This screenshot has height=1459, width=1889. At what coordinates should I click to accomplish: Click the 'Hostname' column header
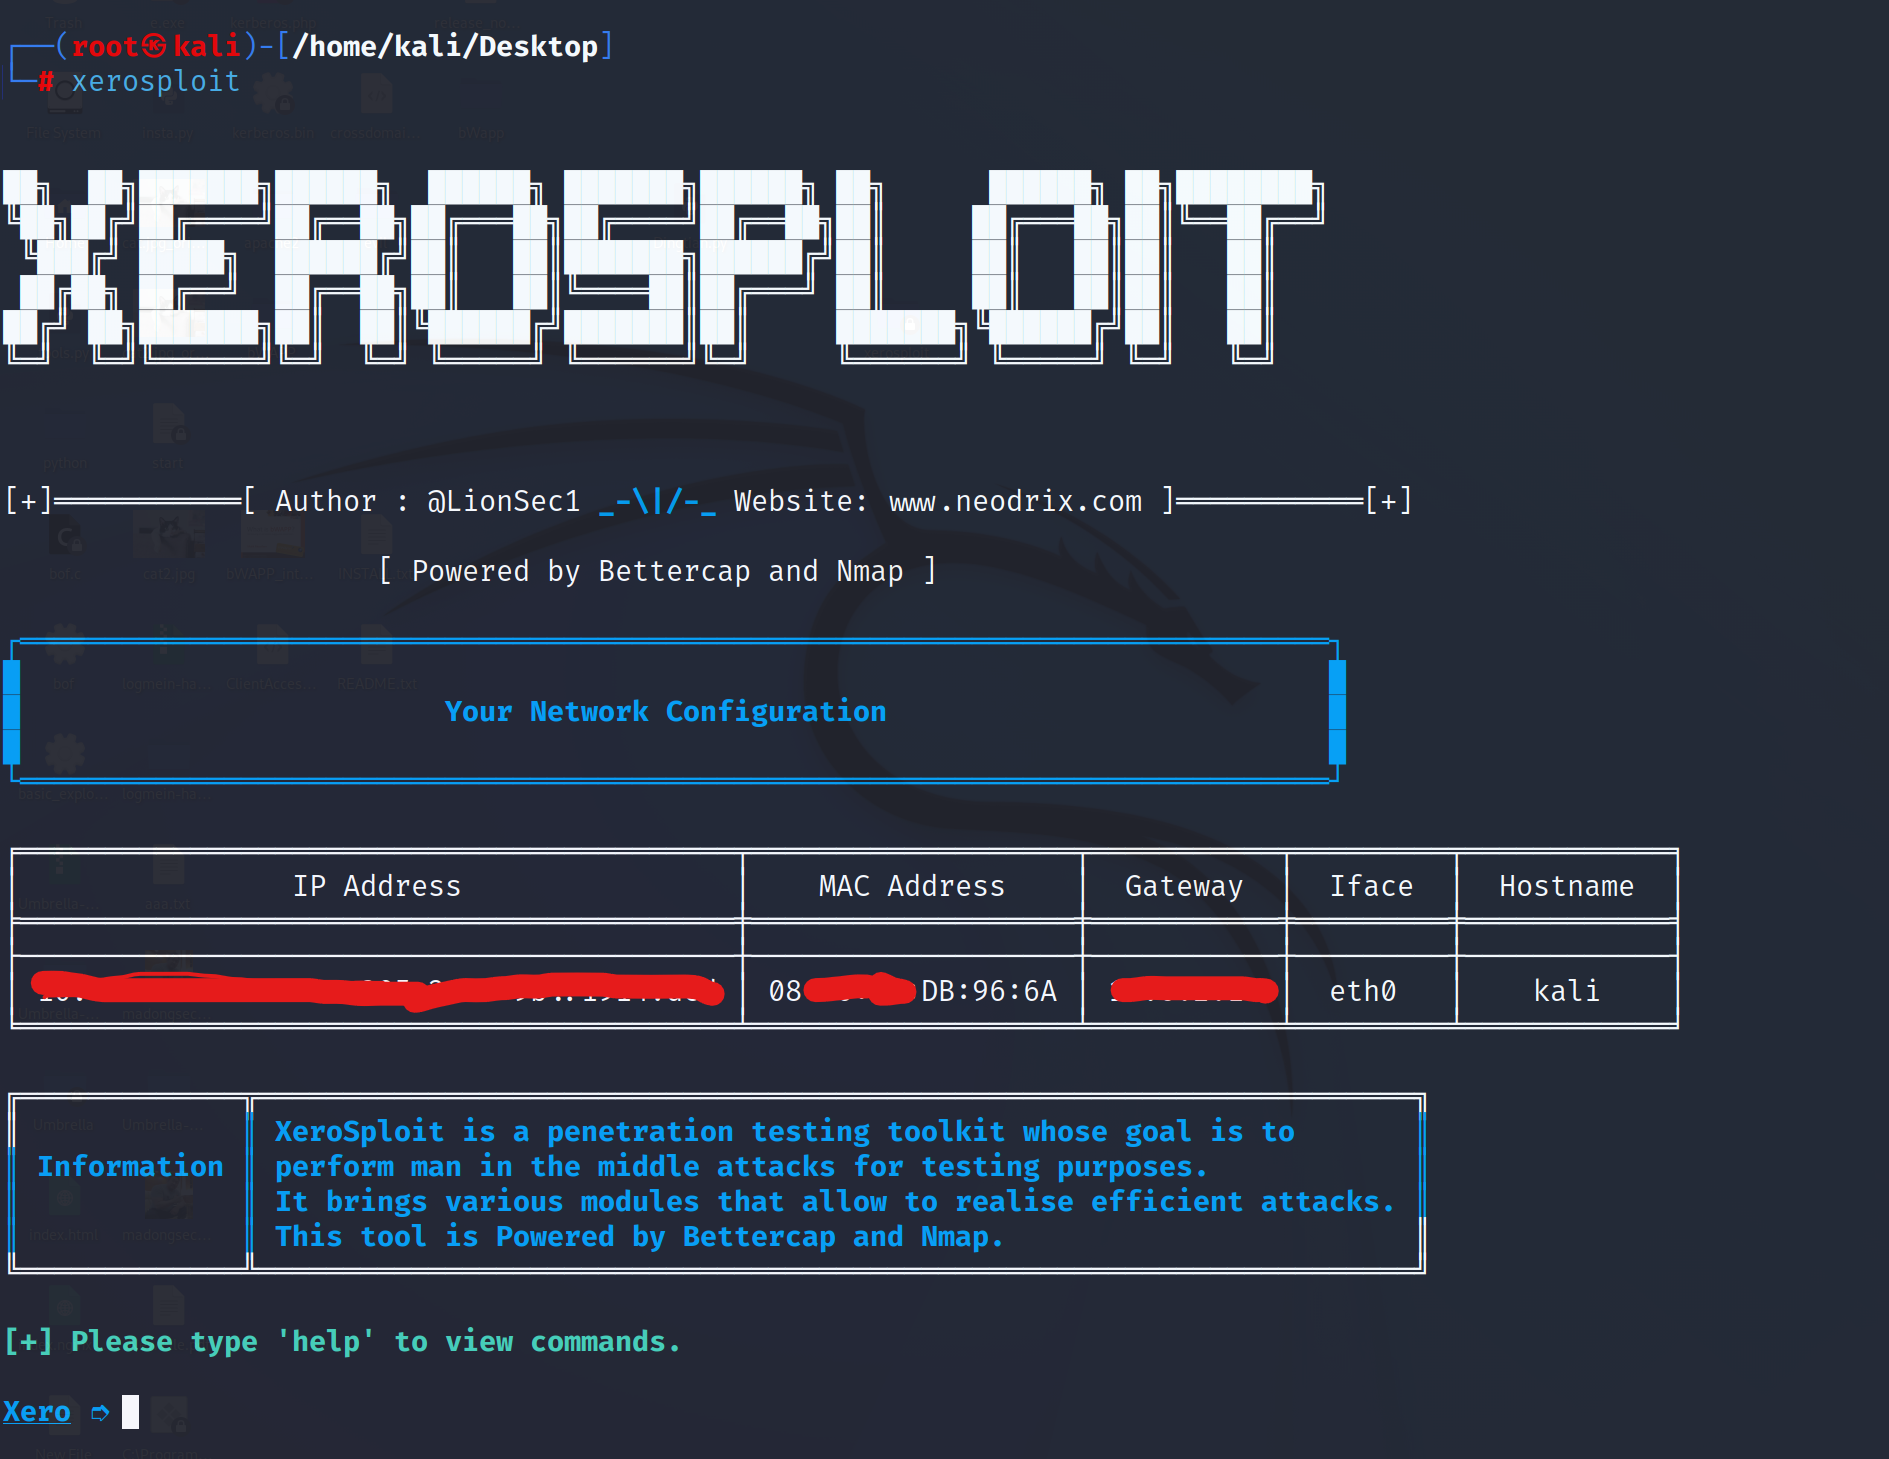click(1566, 886)
